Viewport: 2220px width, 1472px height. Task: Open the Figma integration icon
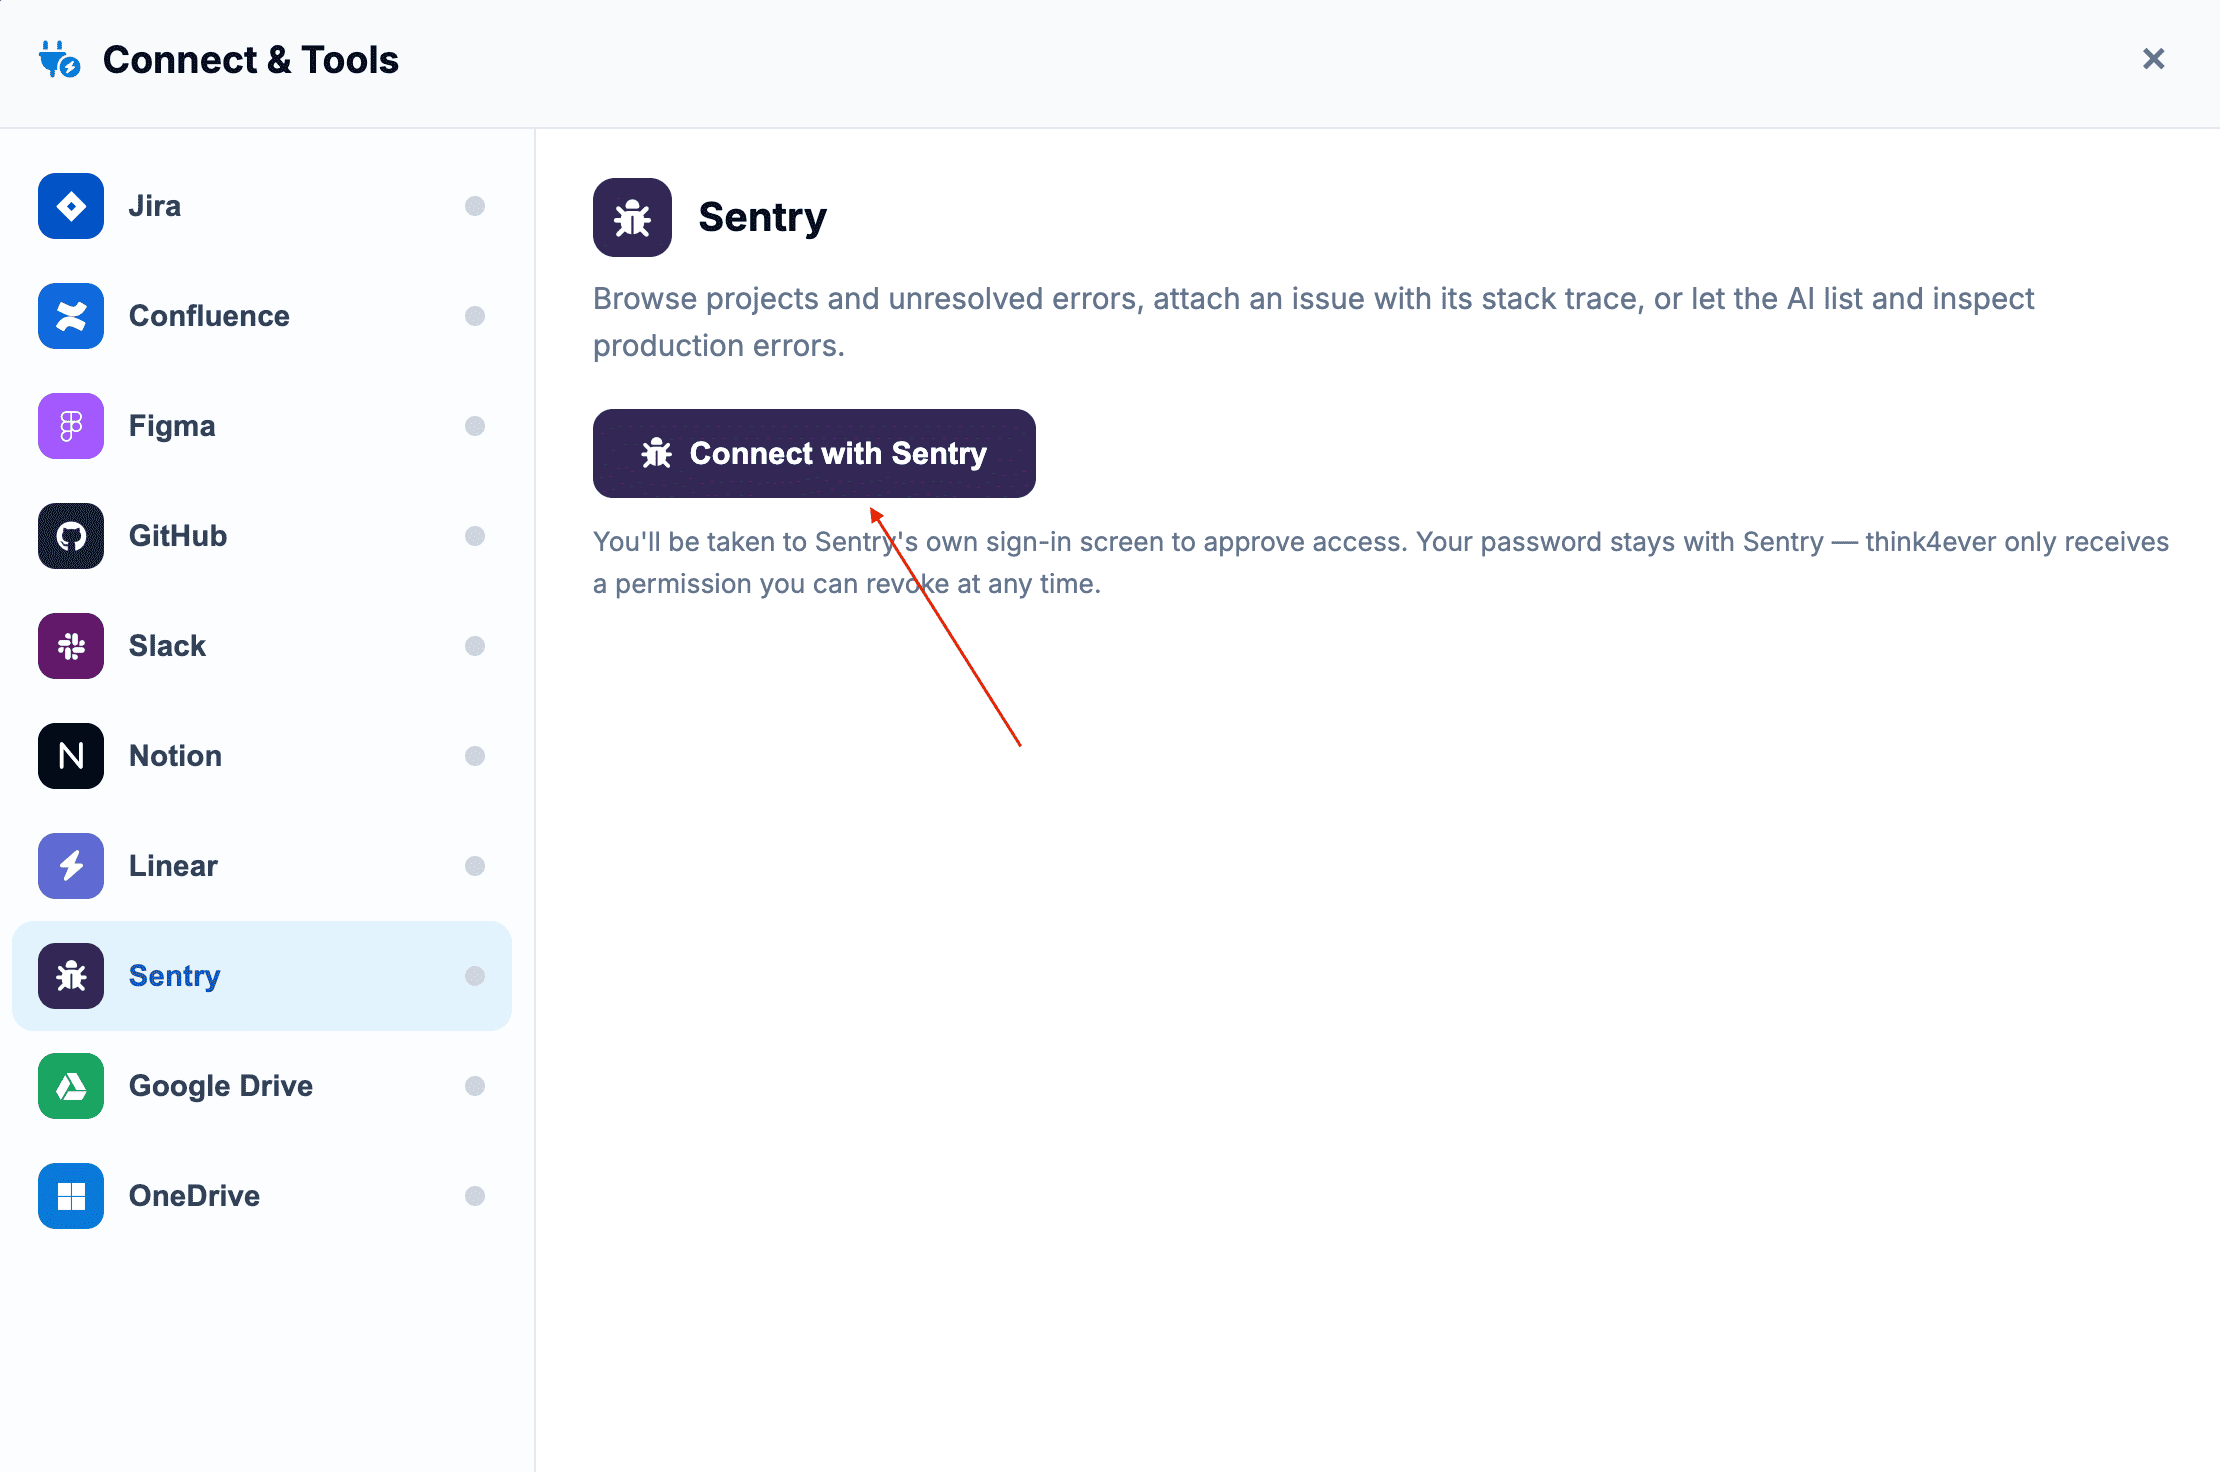71,426
